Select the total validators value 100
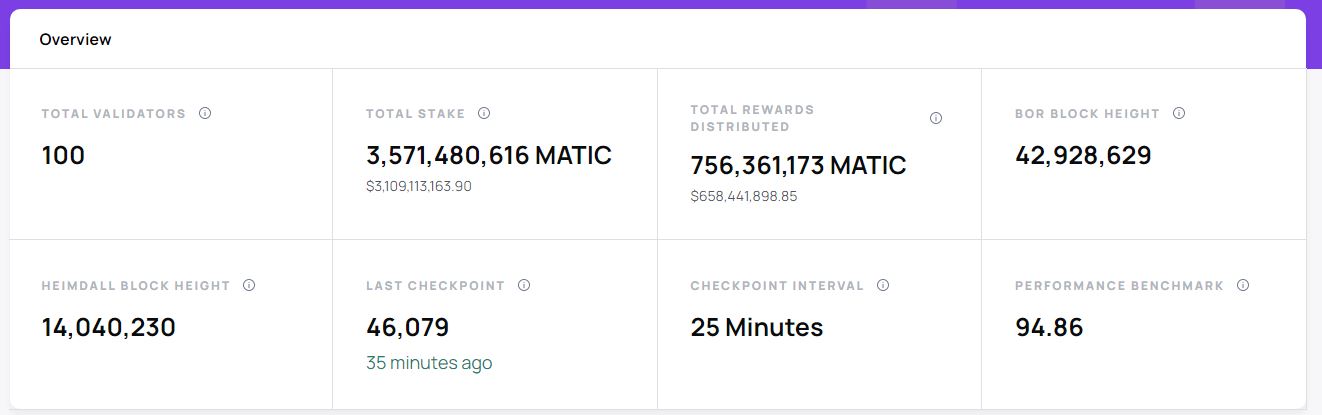The image size is (1322, 415). point(64,156)
